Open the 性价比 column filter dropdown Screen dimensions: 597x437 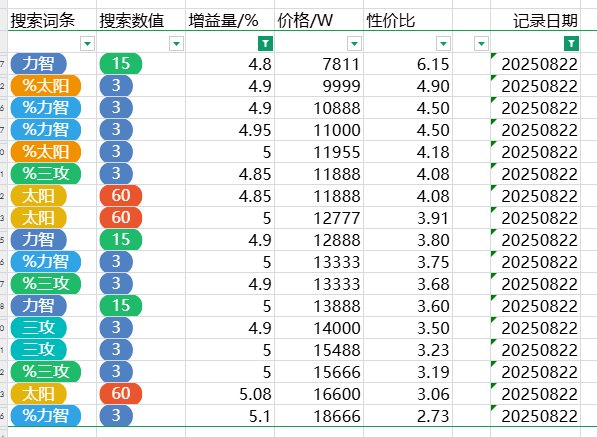point(443,43)
